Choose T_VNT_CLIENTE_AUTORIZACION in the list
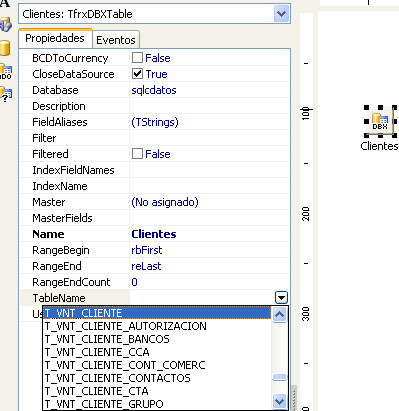This screenshot has height=411, width=399. tap(157, 326)
